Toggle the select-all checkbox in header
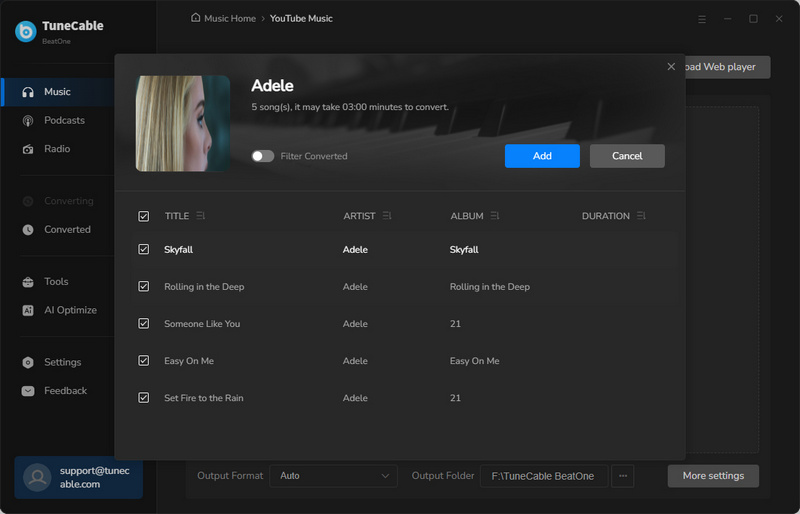This screenshot has height=514, width=800. [x=144, y=216]
